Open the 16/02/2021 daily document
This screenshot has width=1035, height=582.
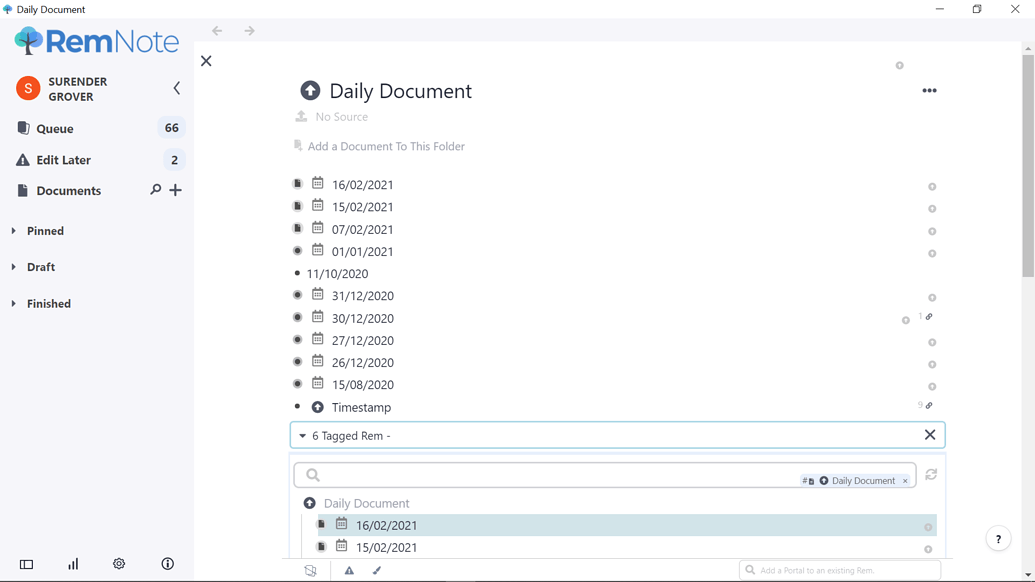click(x=362, y=185)
